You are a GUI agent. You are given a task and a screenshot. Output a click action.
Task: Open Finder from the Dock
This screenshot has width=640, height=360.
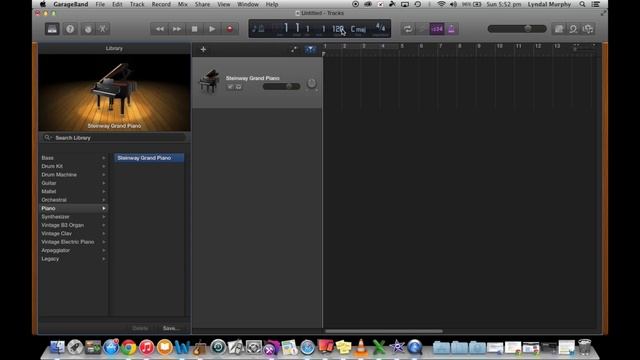[57, 347]
